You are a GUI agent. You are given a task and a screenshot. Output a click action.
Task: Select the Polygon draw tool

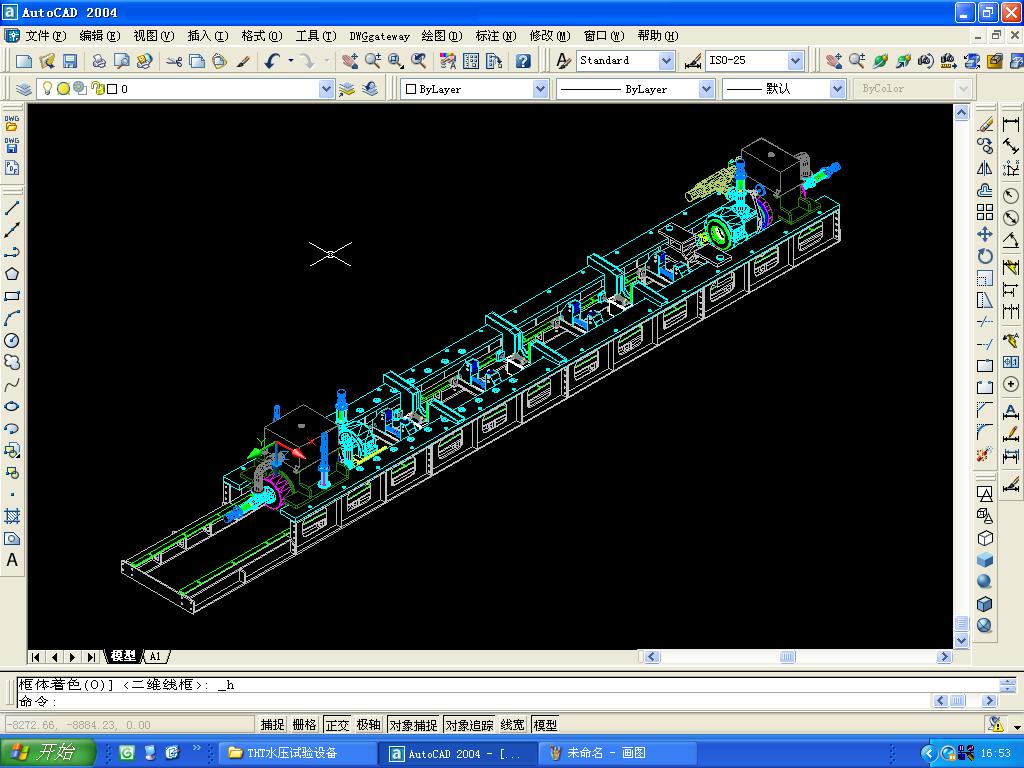tap(12, 274)
